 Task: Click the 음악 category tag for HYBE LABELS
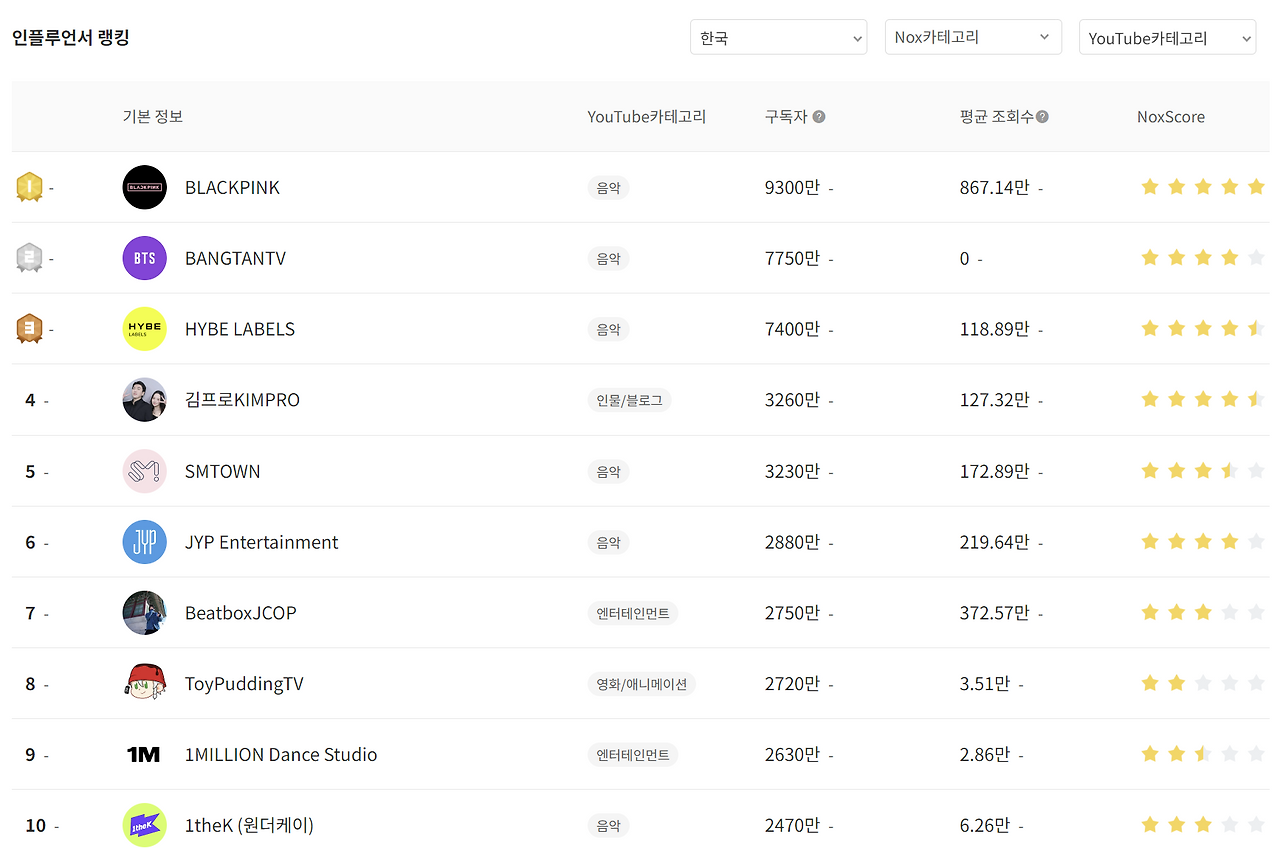pyautogui.click(x=608, y=329)
